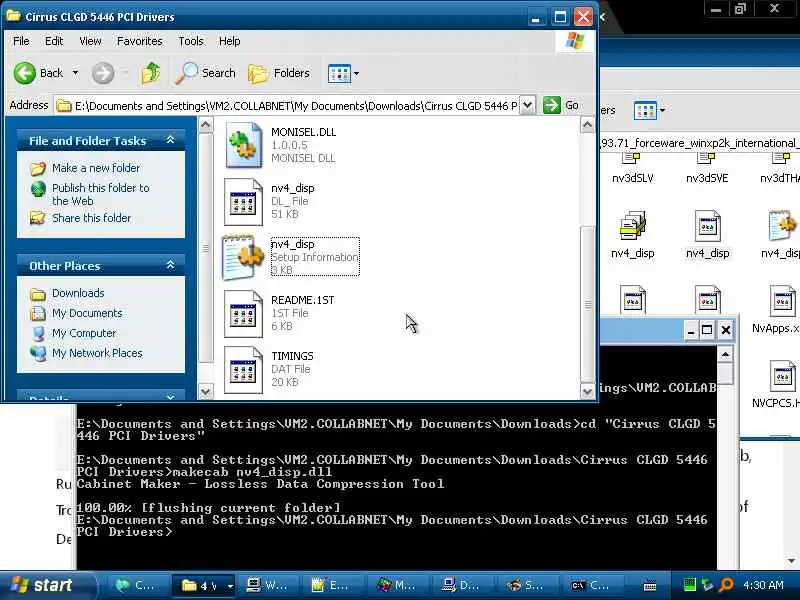Switch to the S... taskbar button

pos(526,586)
